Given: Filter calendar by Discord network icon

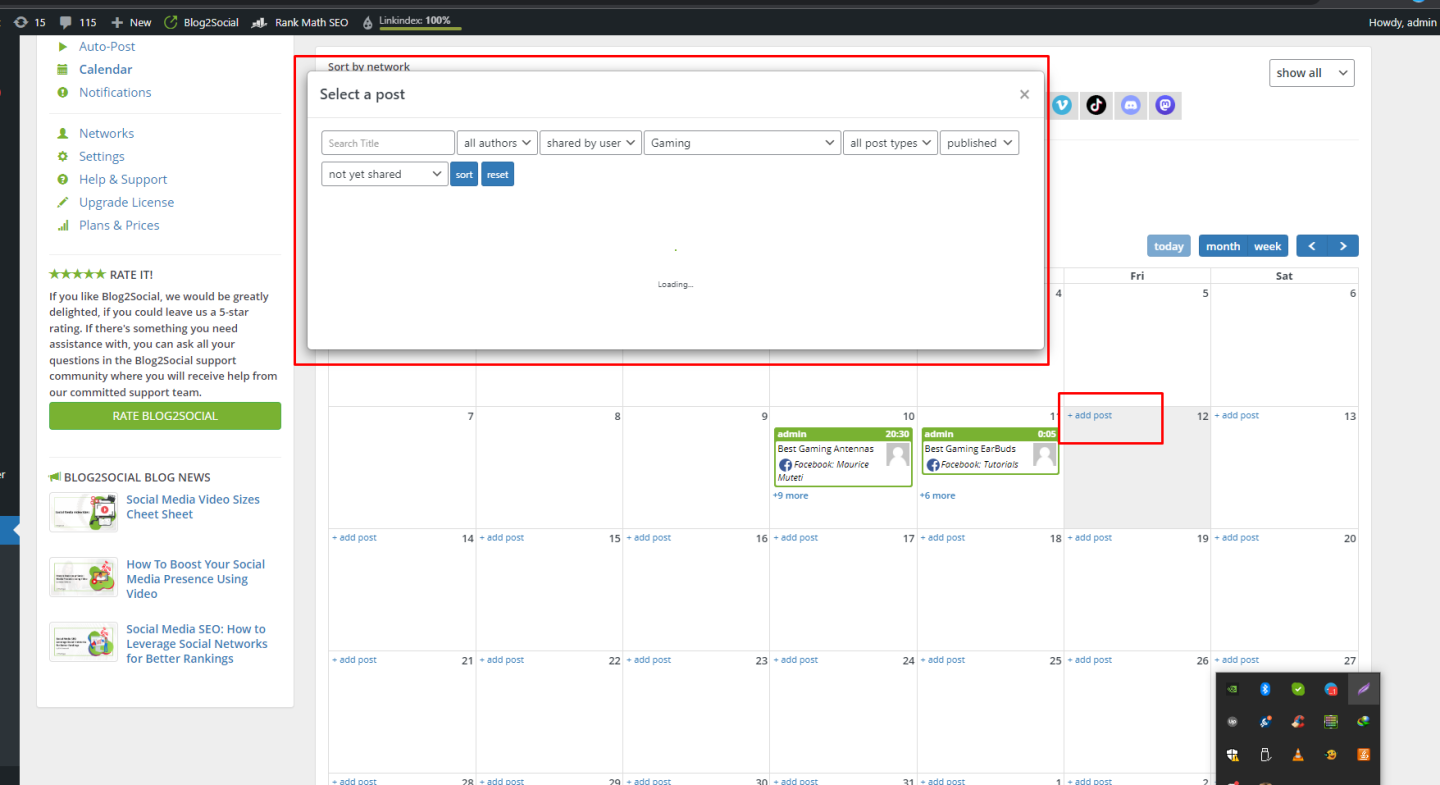Looking at the screenshot, I should pyautogui.click(x=1130, y=104).
